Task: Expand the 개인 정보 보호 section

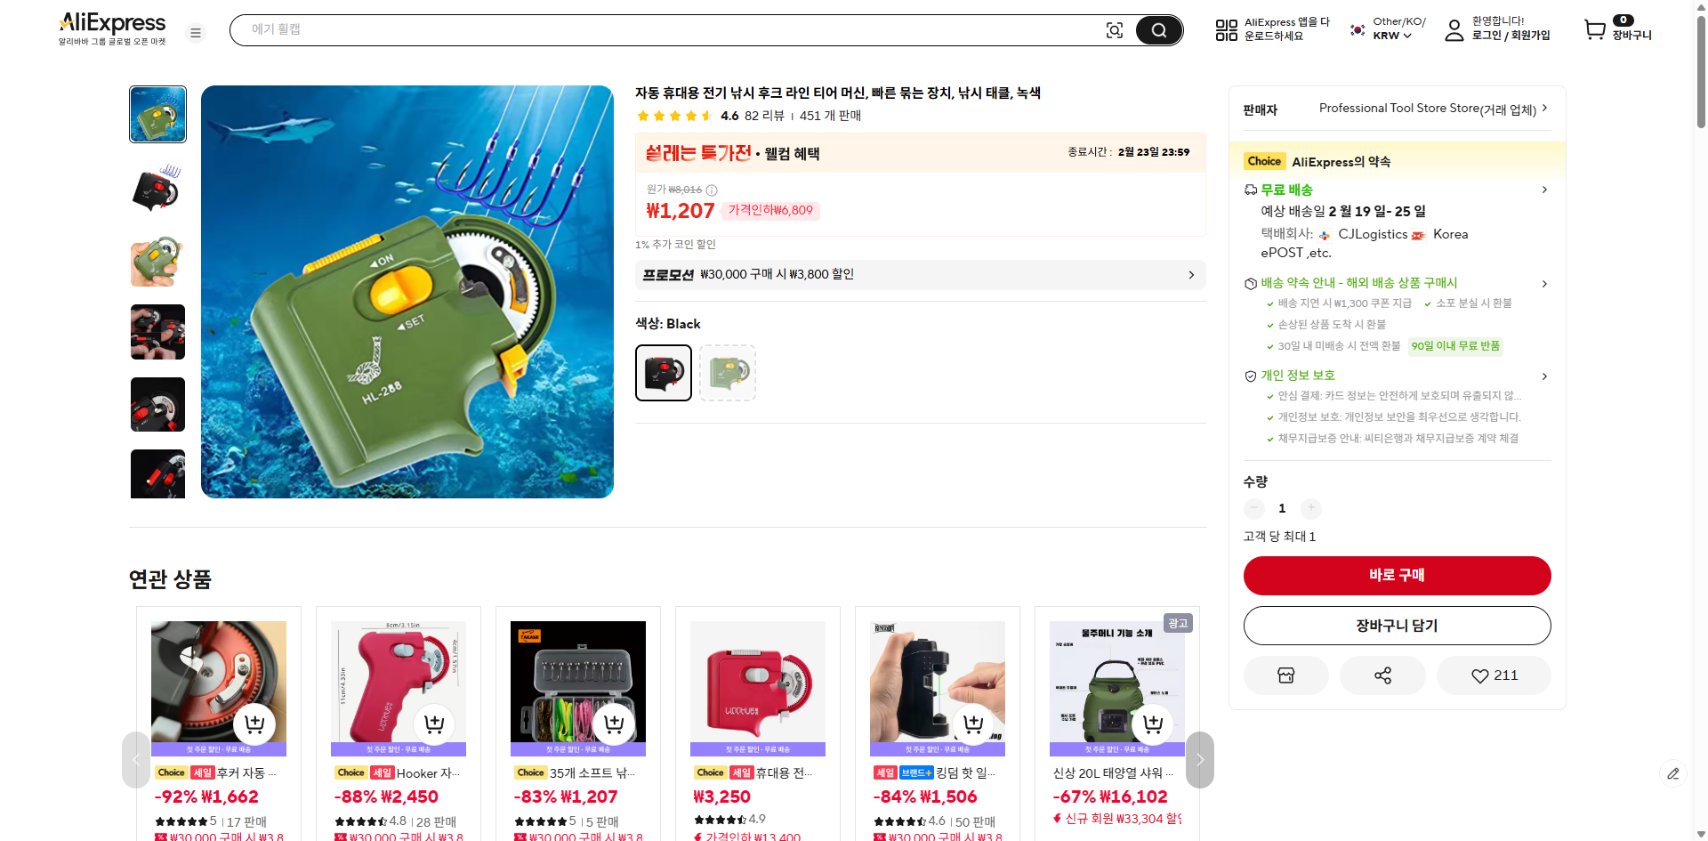Action: coord(1545,376)
